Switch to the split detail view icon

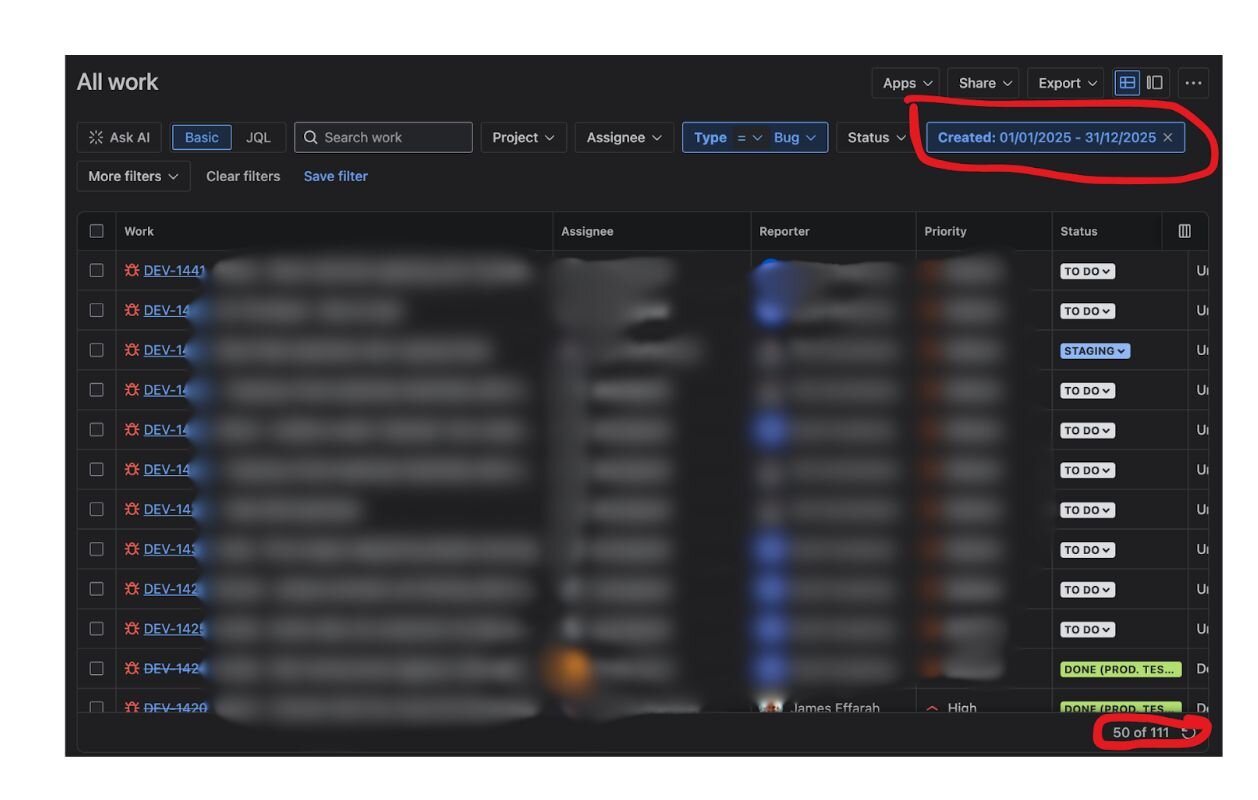point(1155,83)
